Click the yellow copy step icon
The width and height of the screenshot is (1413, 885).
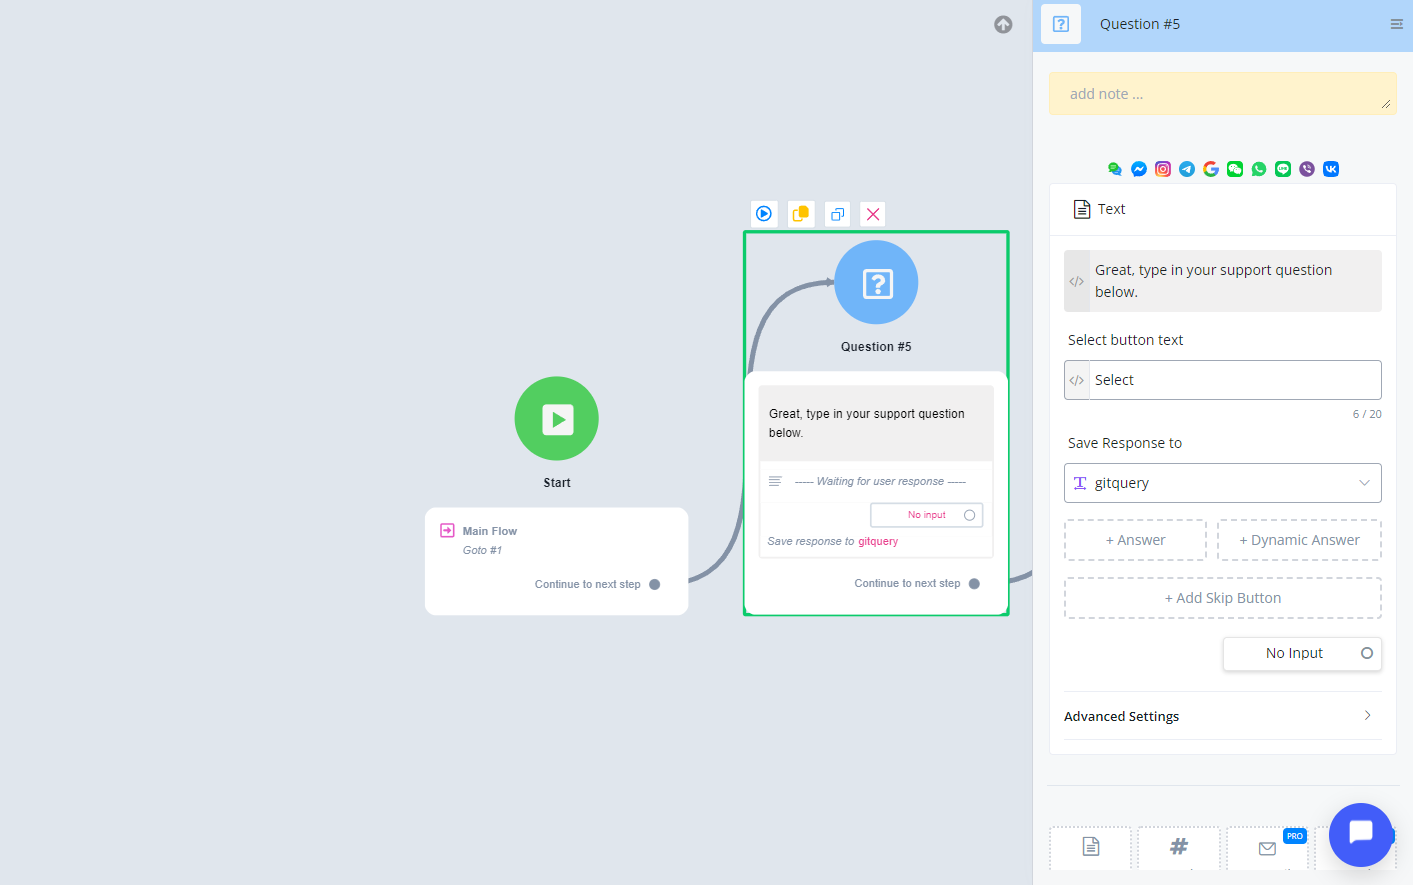[x=801, y=214]
